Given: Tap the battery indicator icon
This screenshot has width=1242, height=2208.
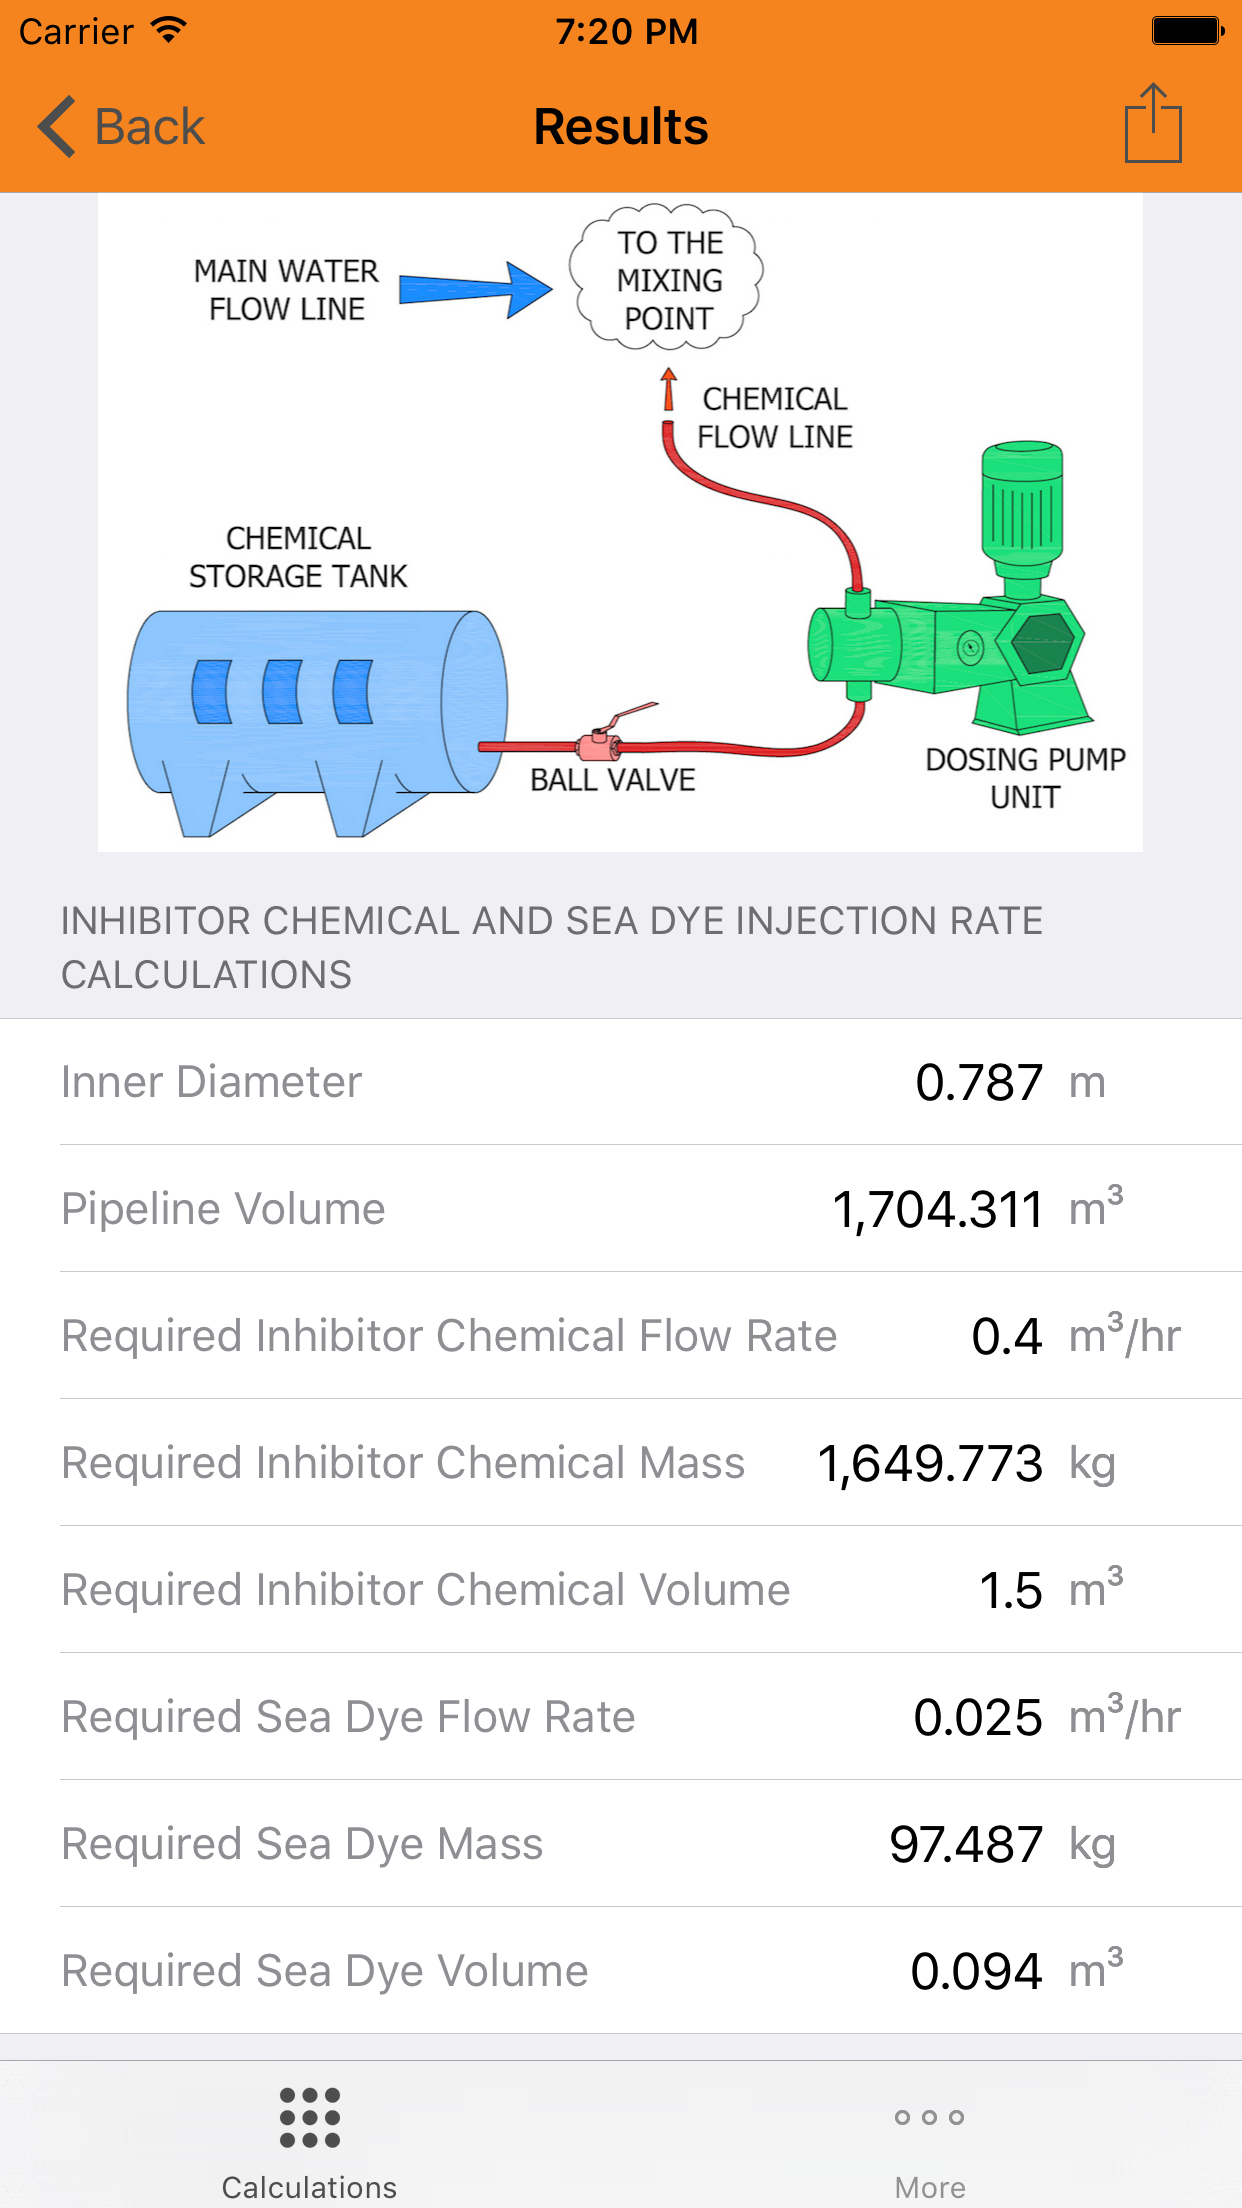Looking at the screenshot, I should pos(1187,30).
